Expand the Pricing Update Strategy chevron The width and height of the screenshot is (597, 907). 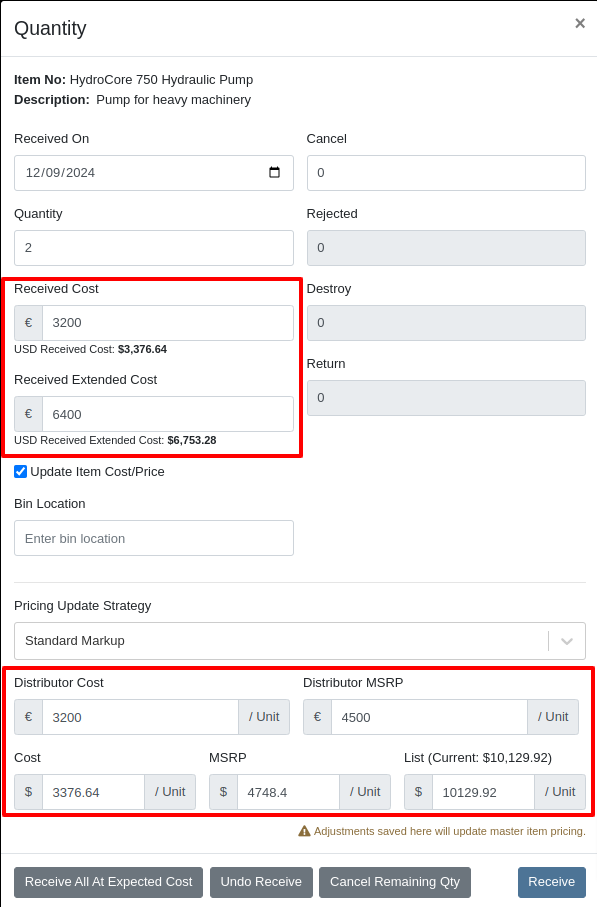pos(567,641)
